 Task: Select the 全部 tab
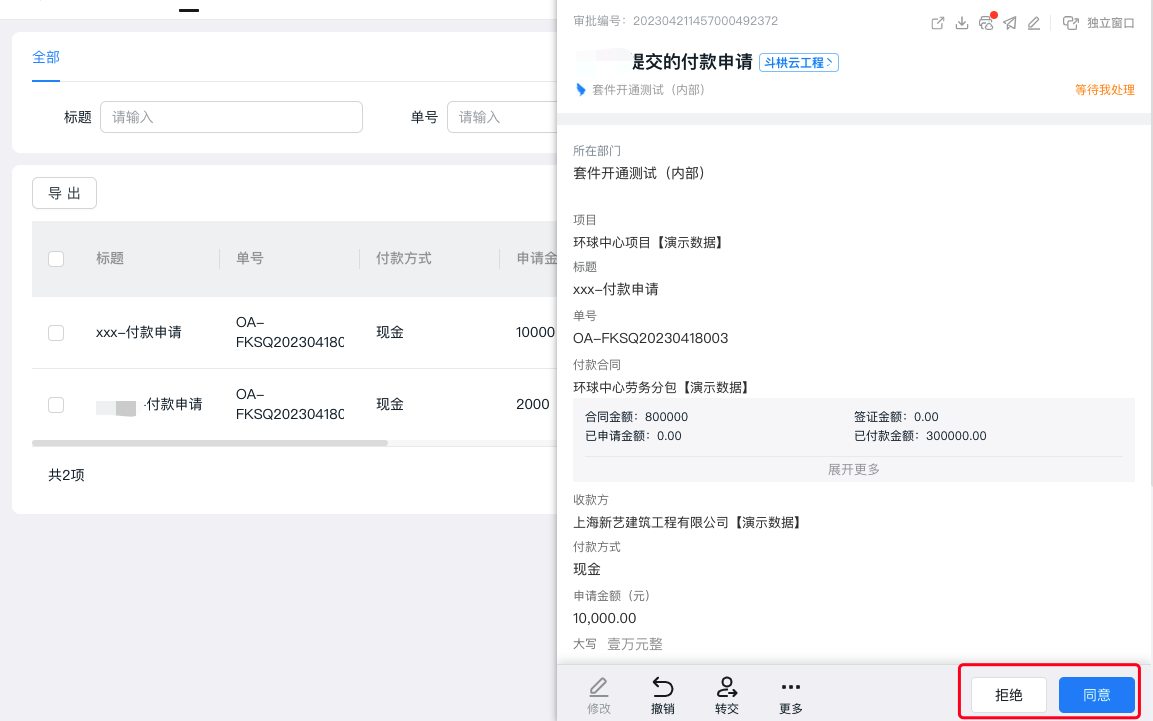pyautogui.click(x=46, y=57)
